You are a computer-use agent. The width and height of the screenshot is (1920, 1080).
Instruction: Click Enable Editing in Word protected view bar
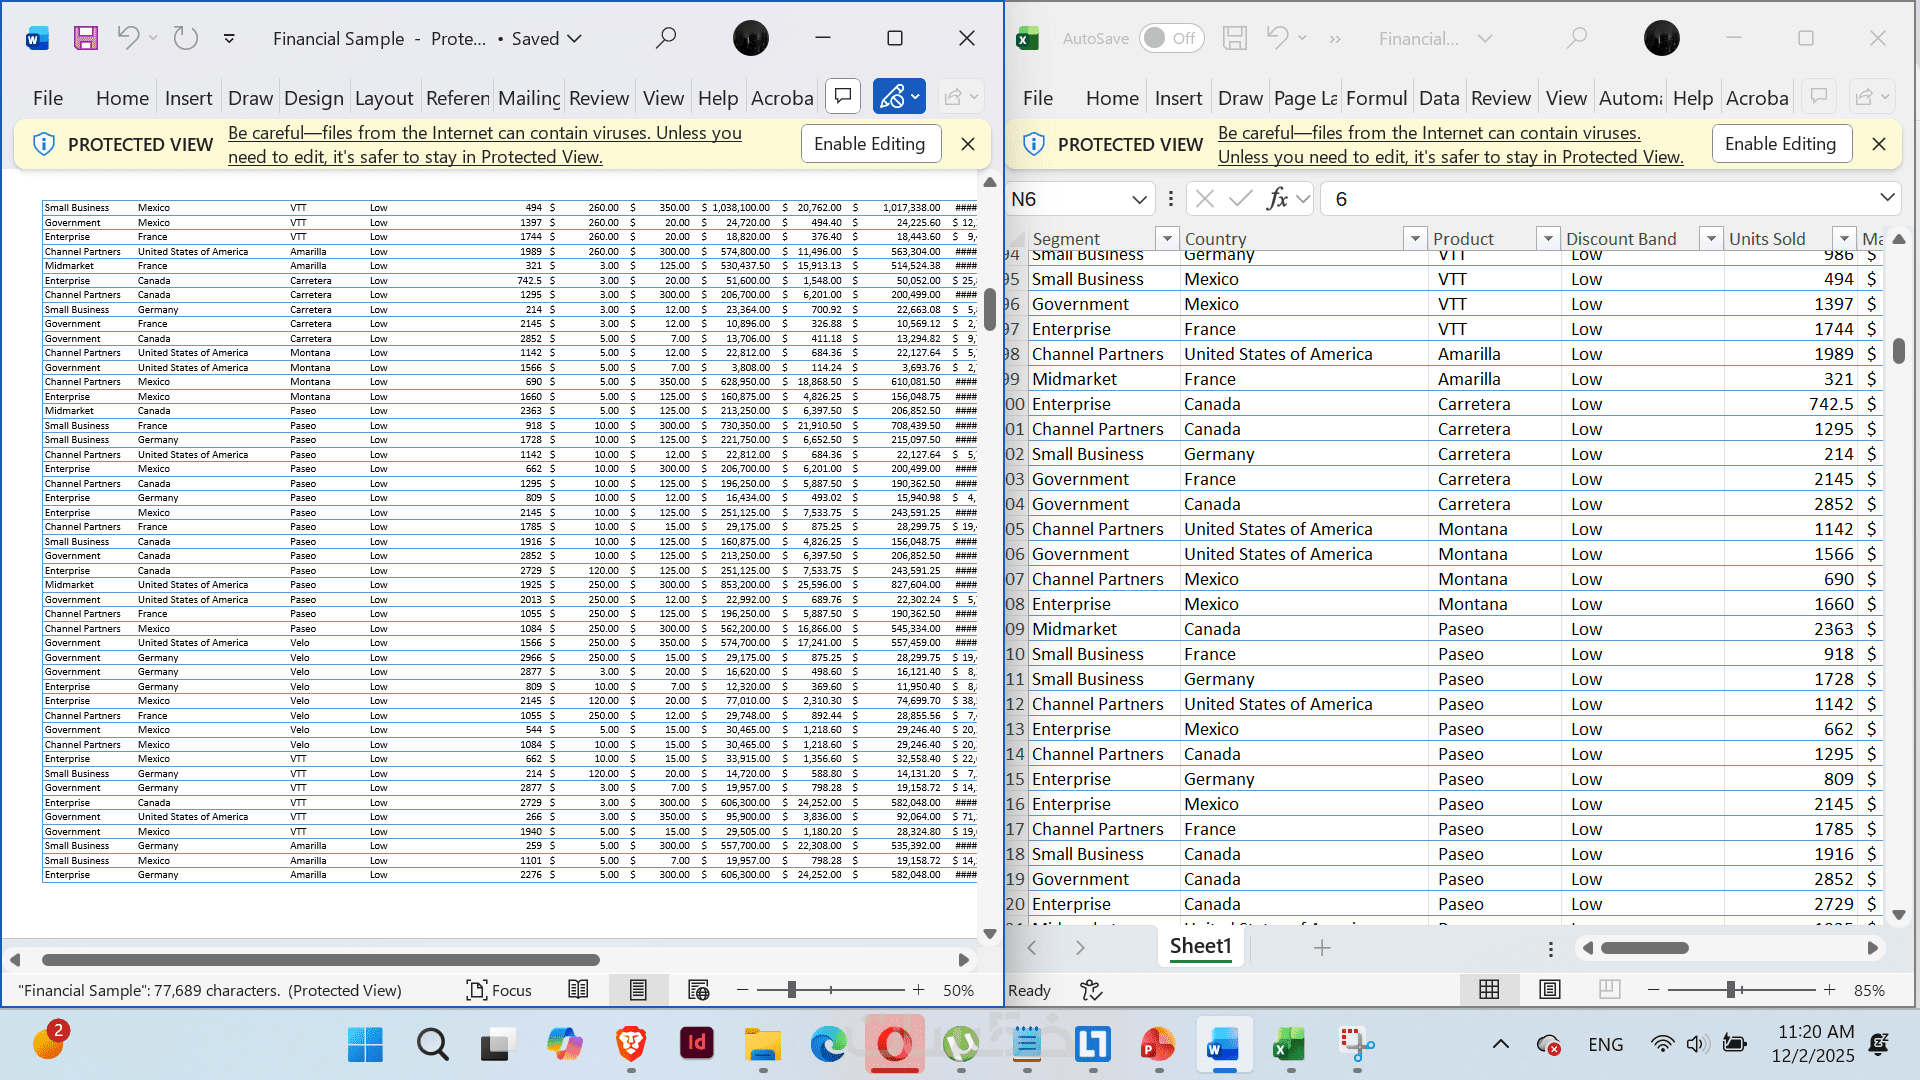870,144
